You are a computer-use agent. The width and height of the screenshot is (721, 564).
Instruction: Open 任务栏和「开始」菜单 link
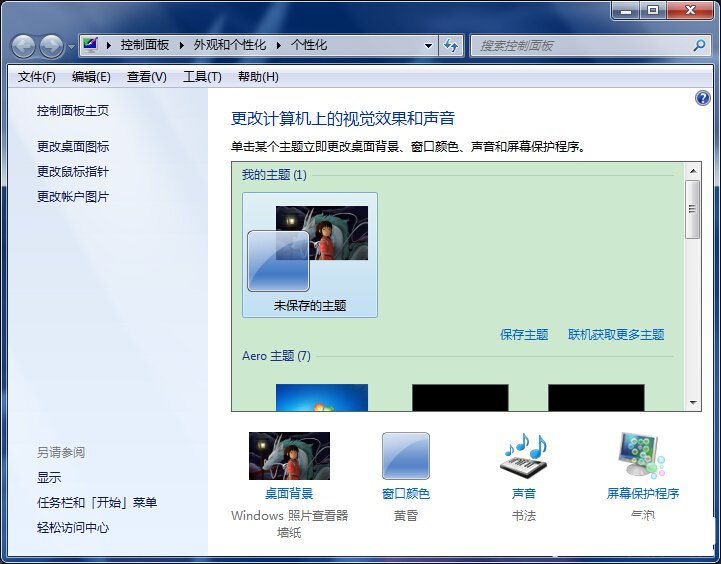click(97, 502)
